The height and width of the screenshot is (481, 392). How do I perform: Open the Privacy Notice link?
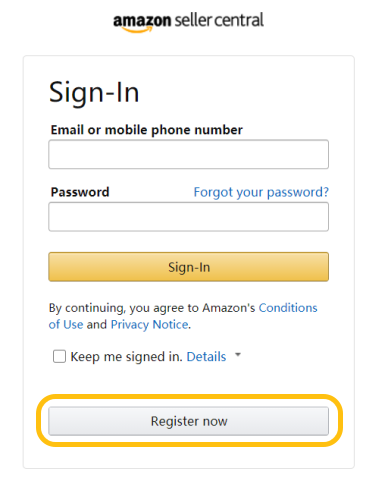coord(150,325)
